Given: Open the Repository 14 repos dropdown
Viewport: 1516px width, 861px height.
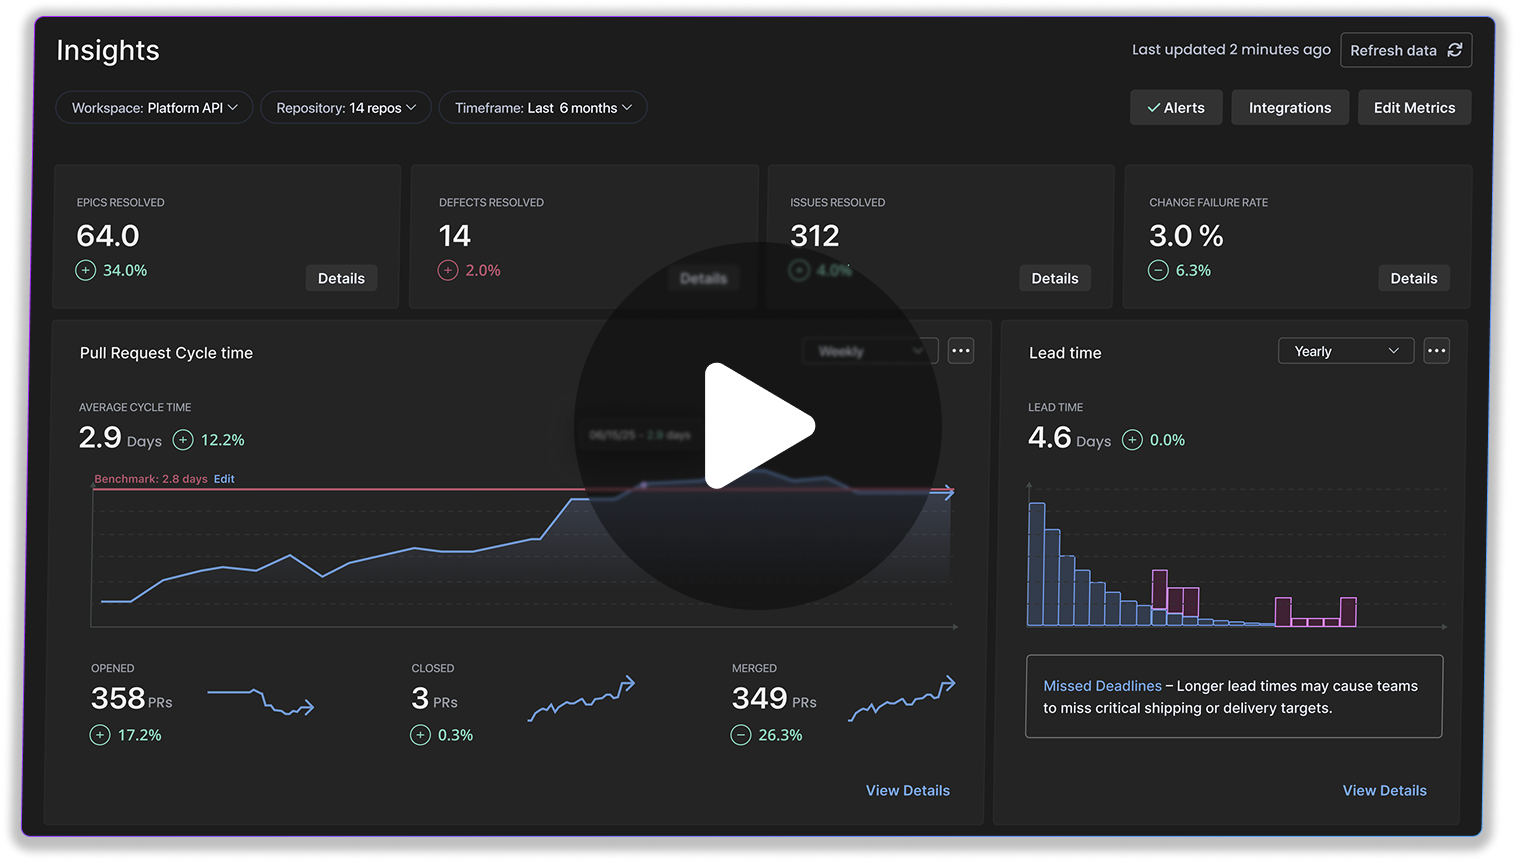Looking at the screenshot, I should click(346, 108).
